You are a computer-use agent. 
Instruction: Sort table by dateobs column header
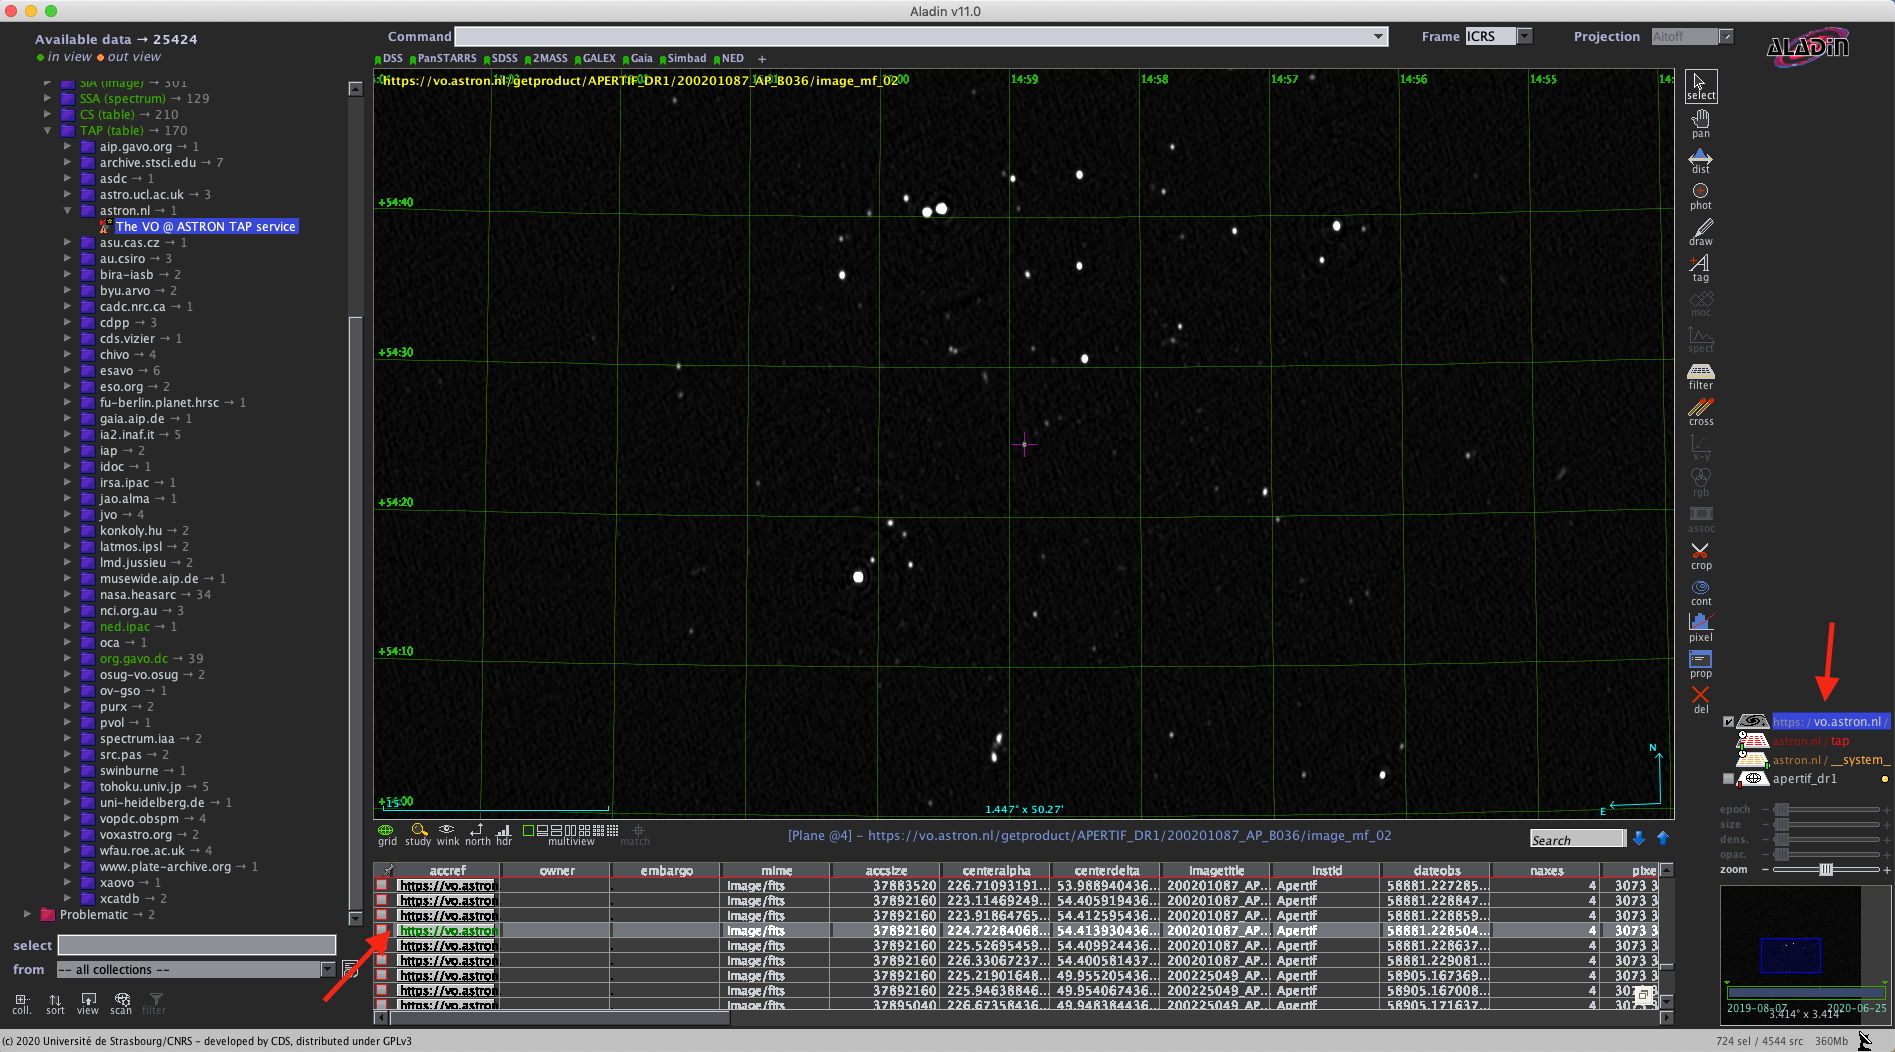pos(1437,870)
